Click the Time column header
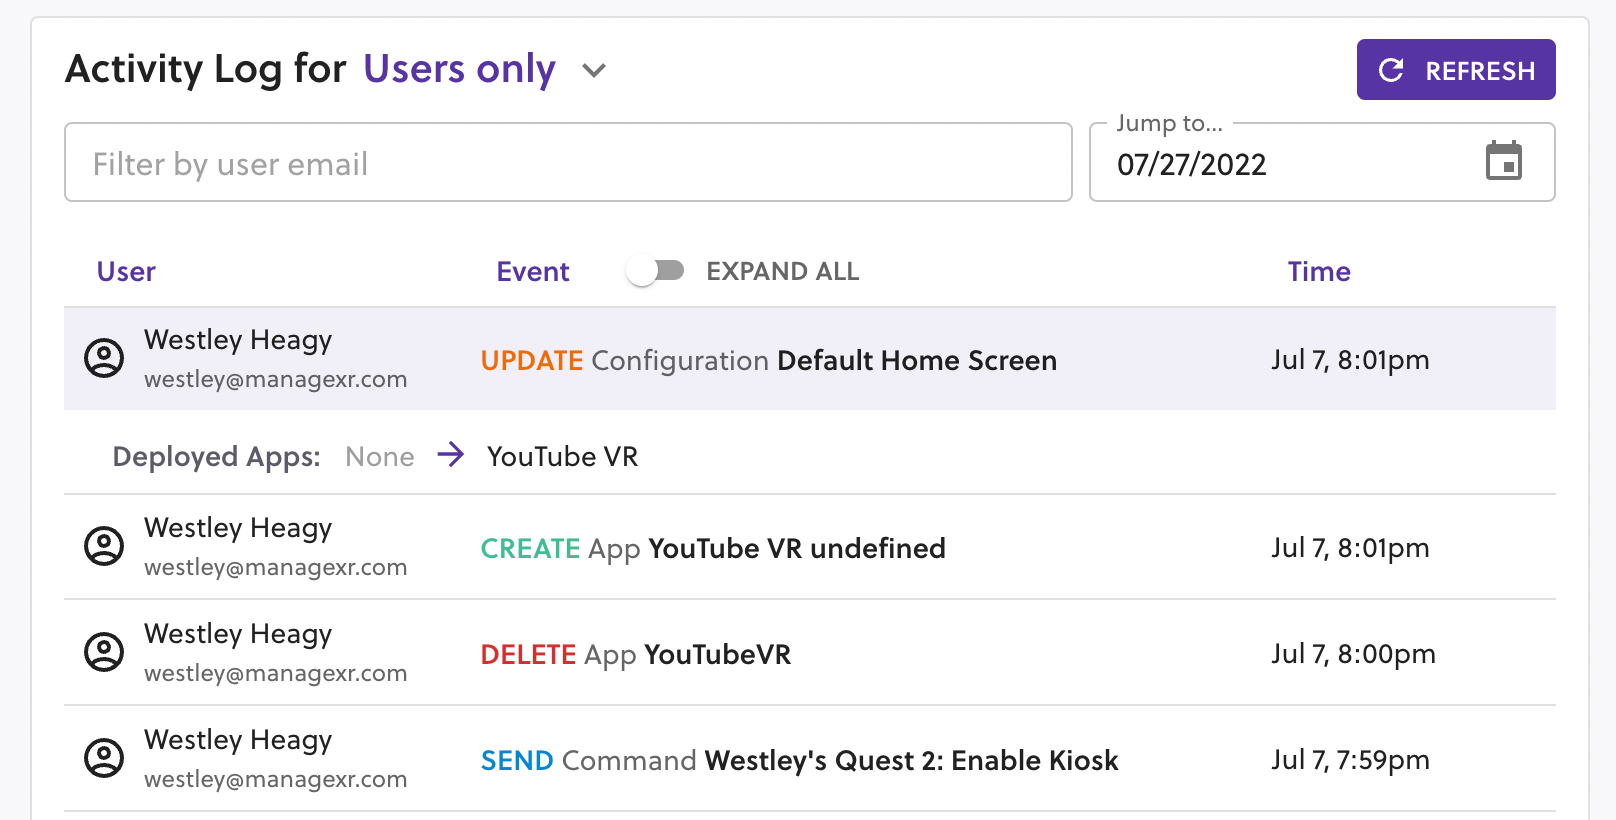 (x=1318, y=272)
